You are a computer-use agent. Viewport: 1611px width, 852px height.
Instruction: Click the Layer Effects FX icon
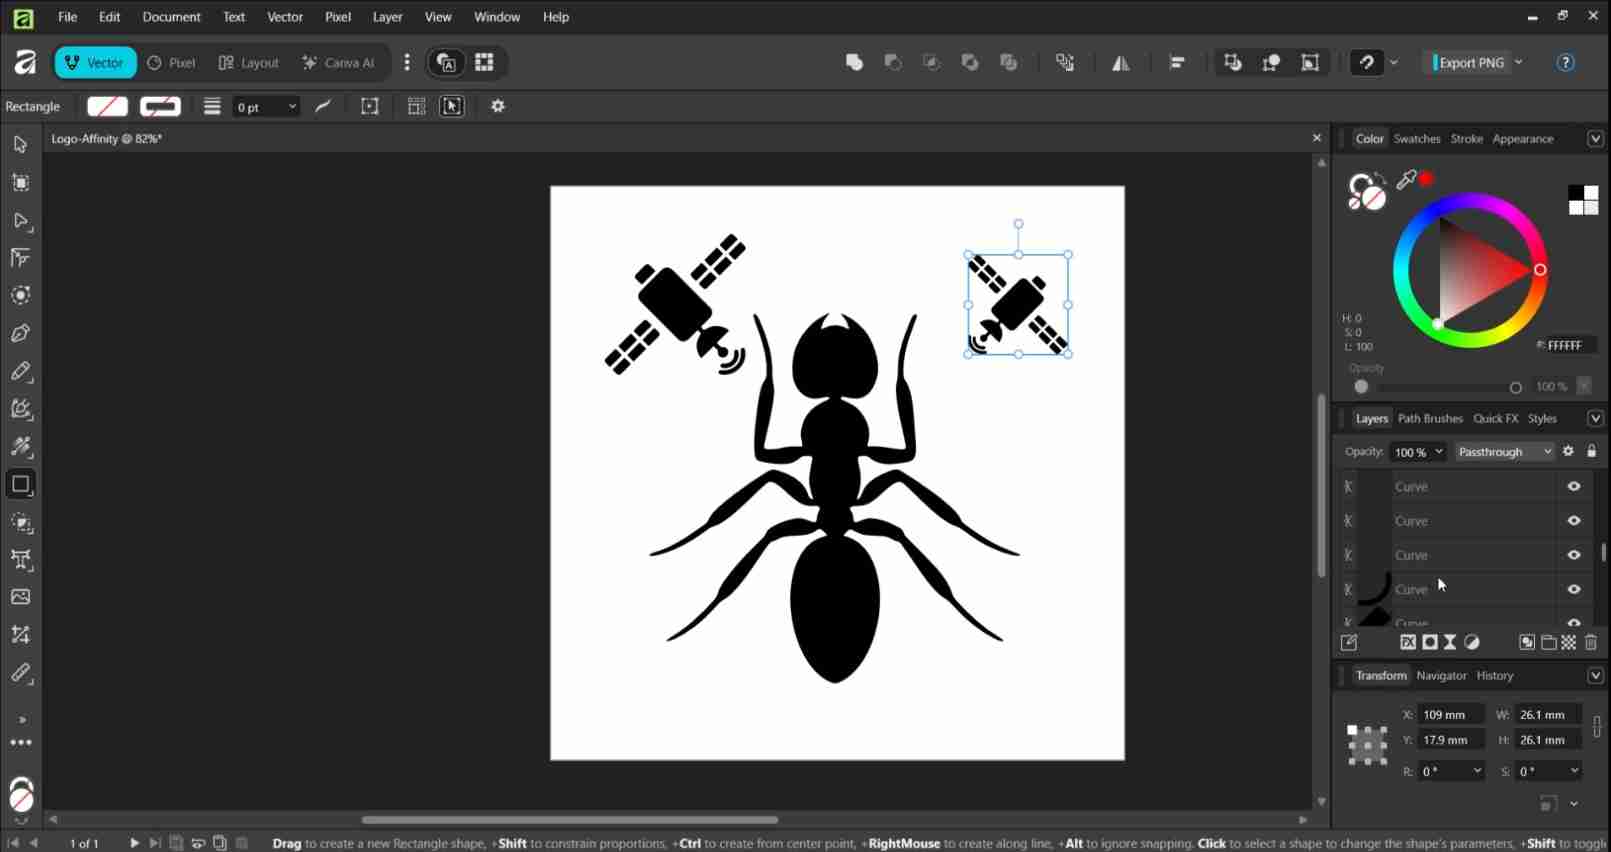1408,643
